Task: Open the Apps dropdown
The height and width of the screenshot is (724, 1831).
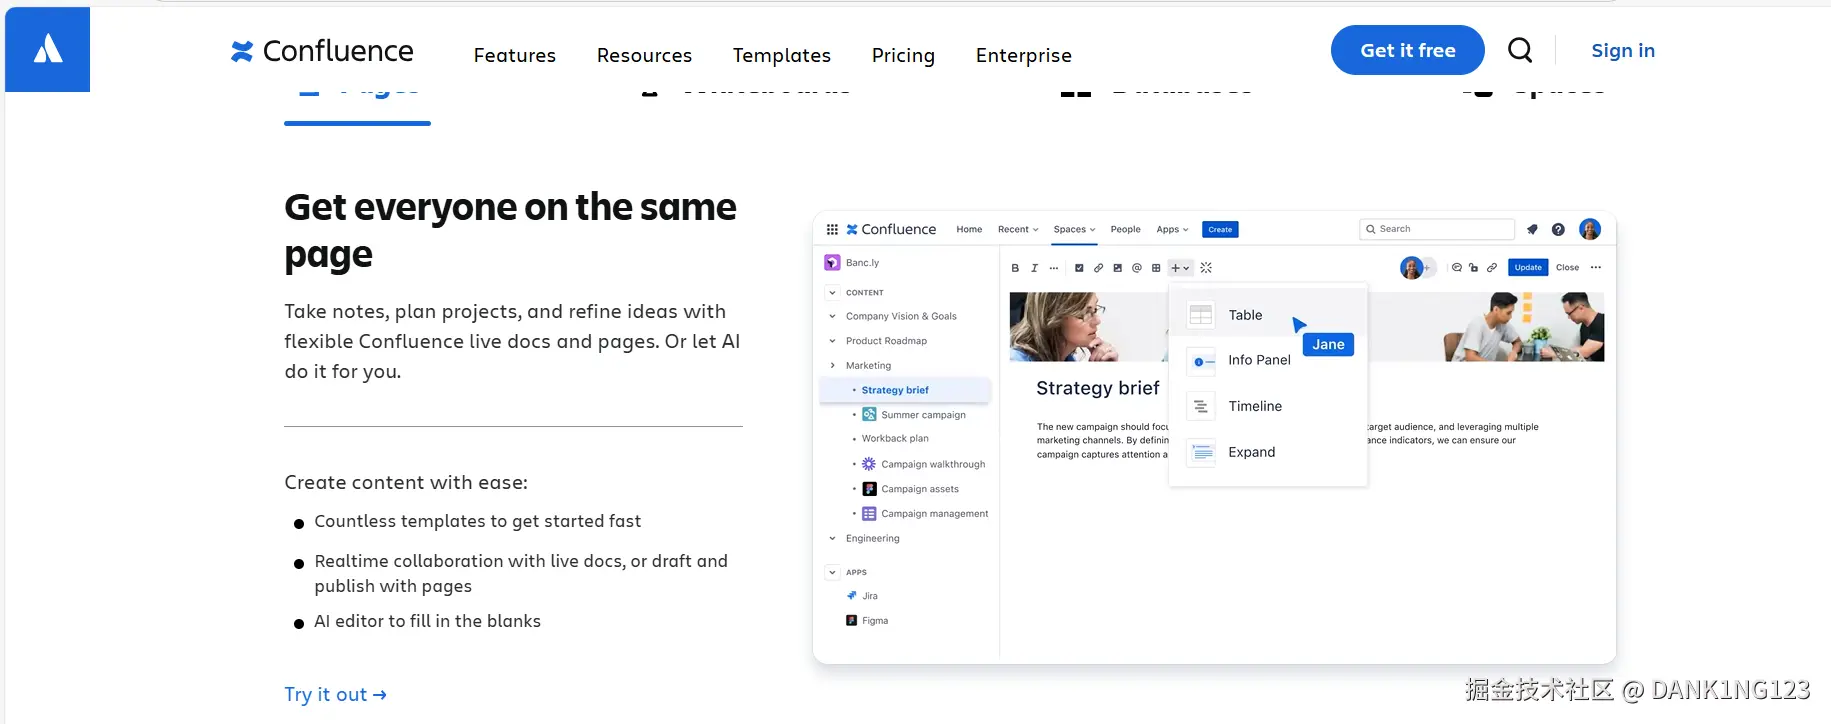Action: pos(1172,230)
